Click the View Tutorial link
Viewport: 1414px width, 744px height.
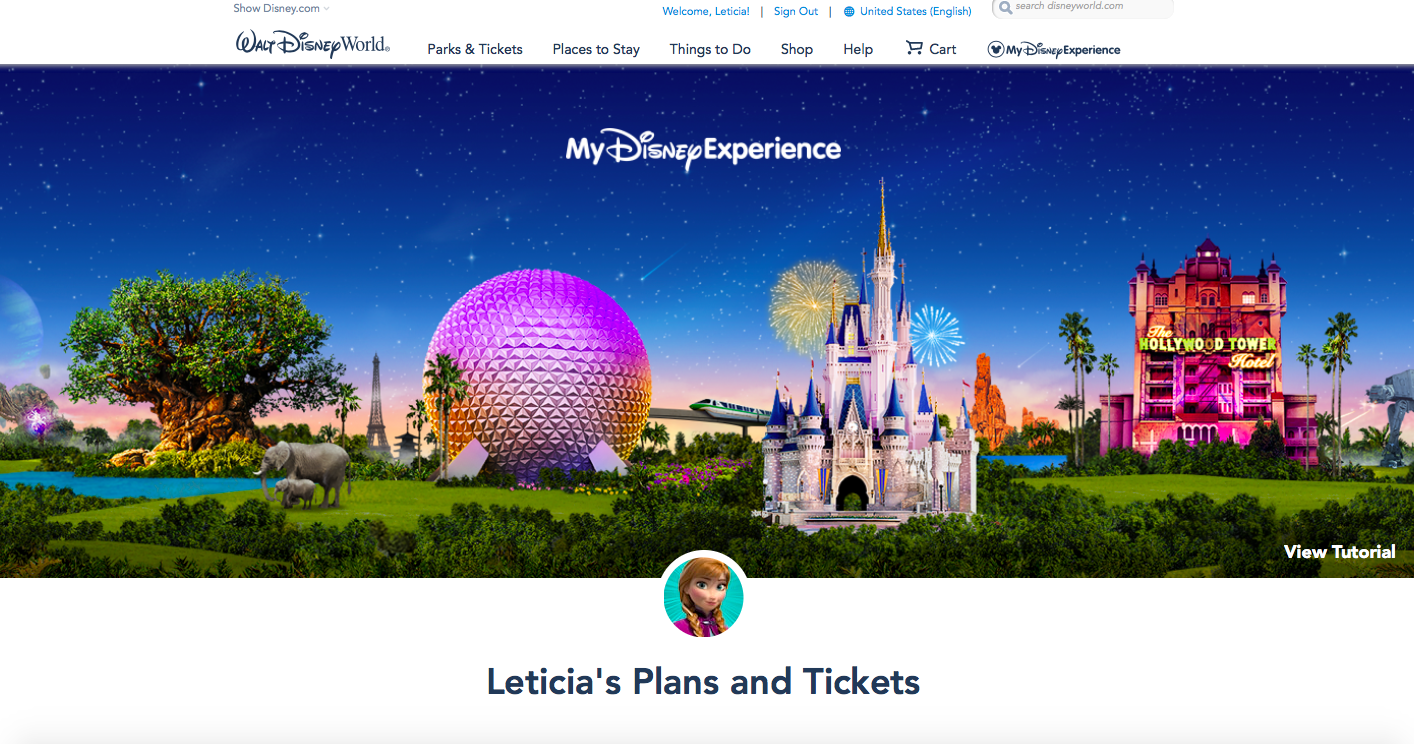(x=1340, y=552)
